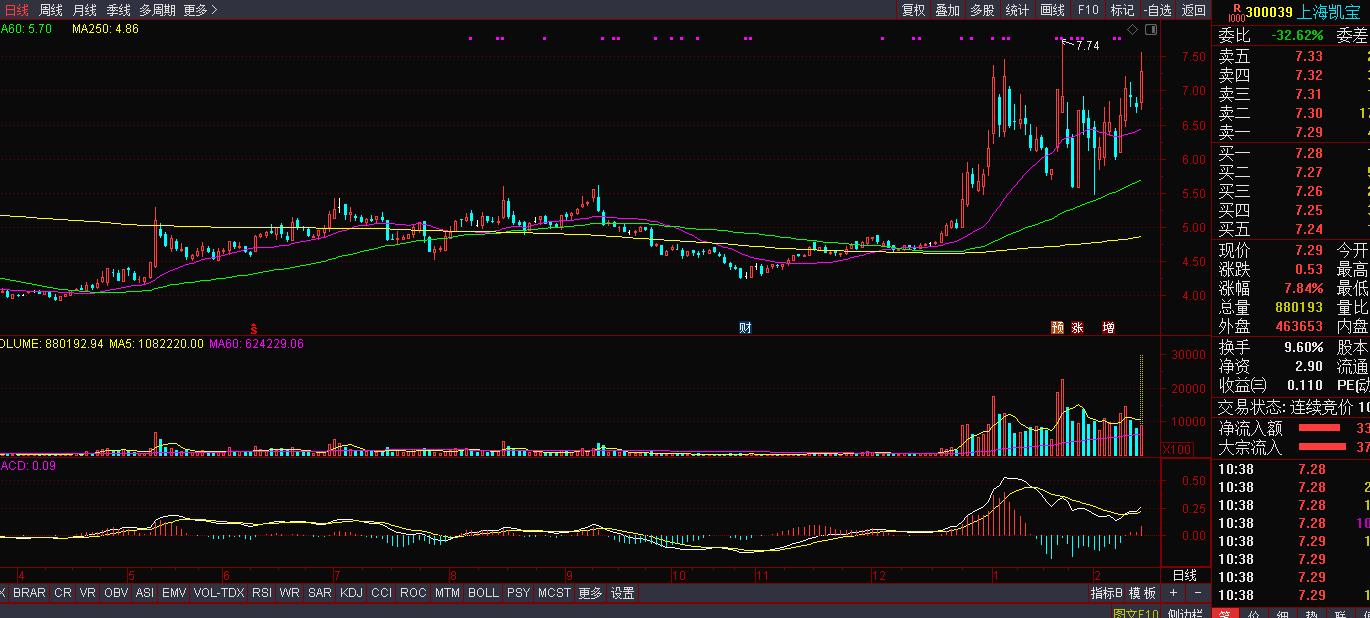Open 画线 drawing tools
This screenshot has height=618, width=1370.
[x=1052, y=10]
